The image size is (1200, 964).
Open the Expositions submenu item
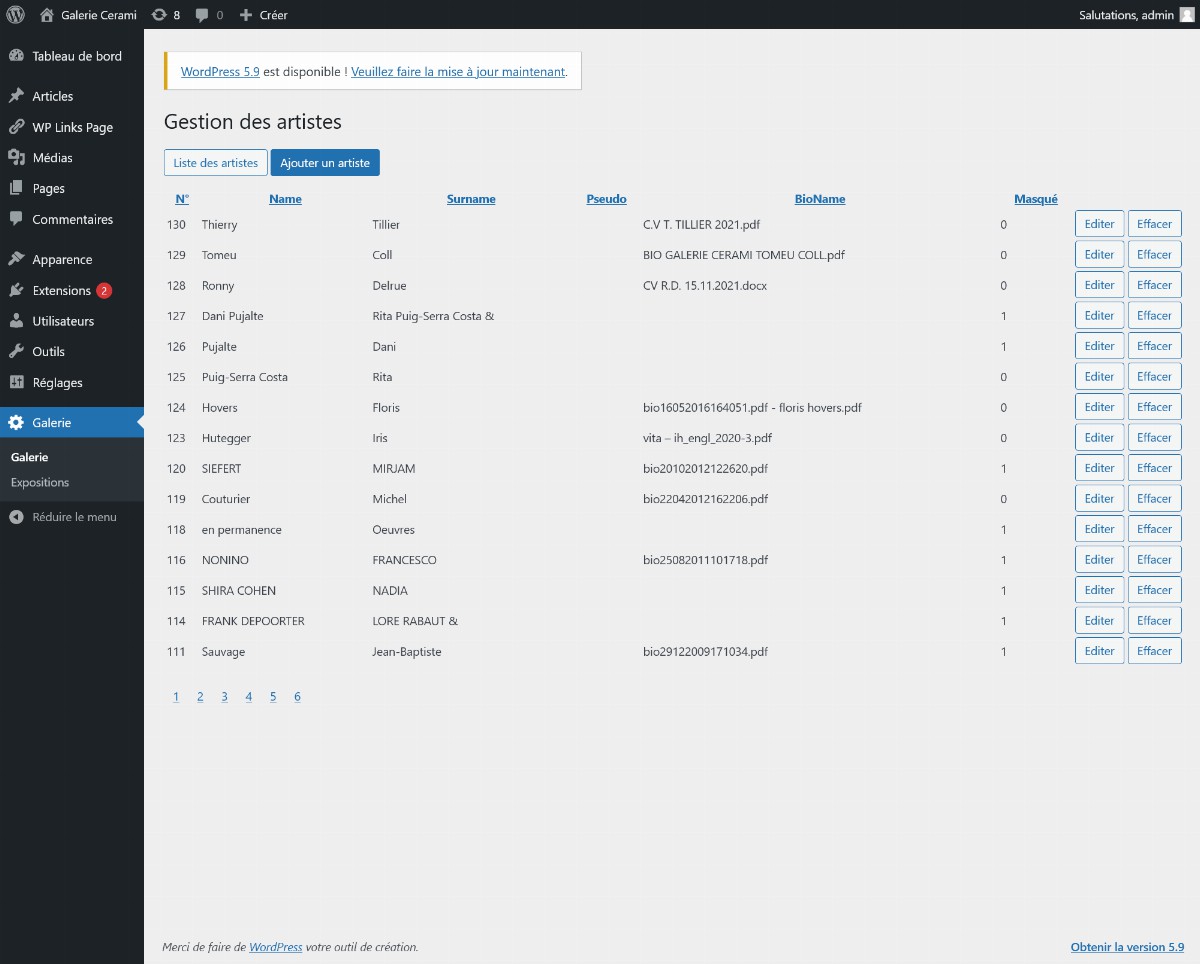click(40, 482)
